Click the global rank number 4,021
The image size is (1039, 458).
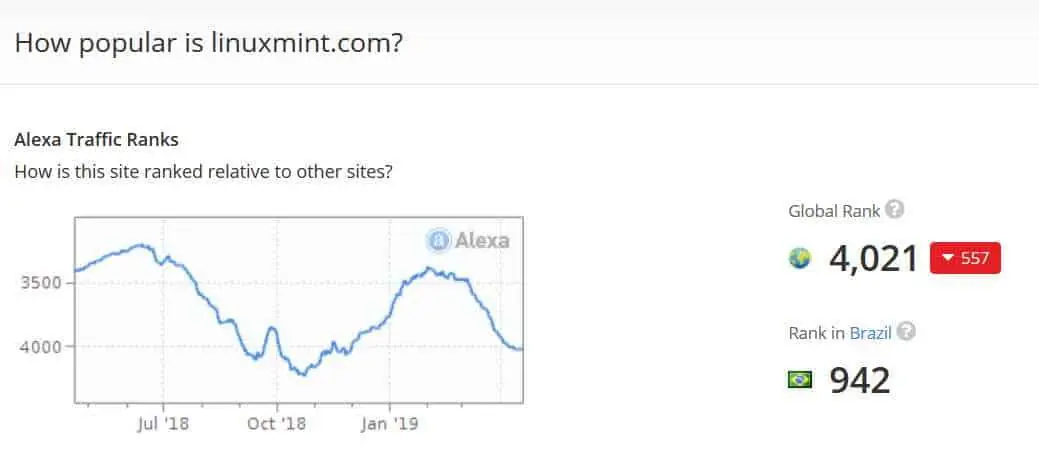pos(873,258)
